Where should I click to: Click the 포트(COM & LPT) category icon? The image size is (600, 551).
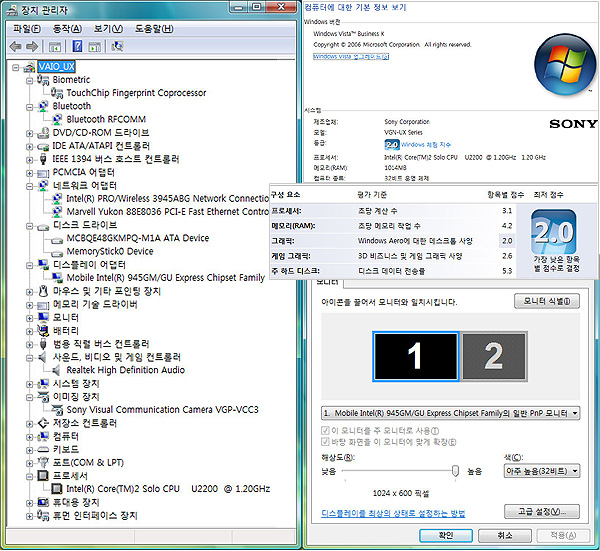click(x=43, y=463)
